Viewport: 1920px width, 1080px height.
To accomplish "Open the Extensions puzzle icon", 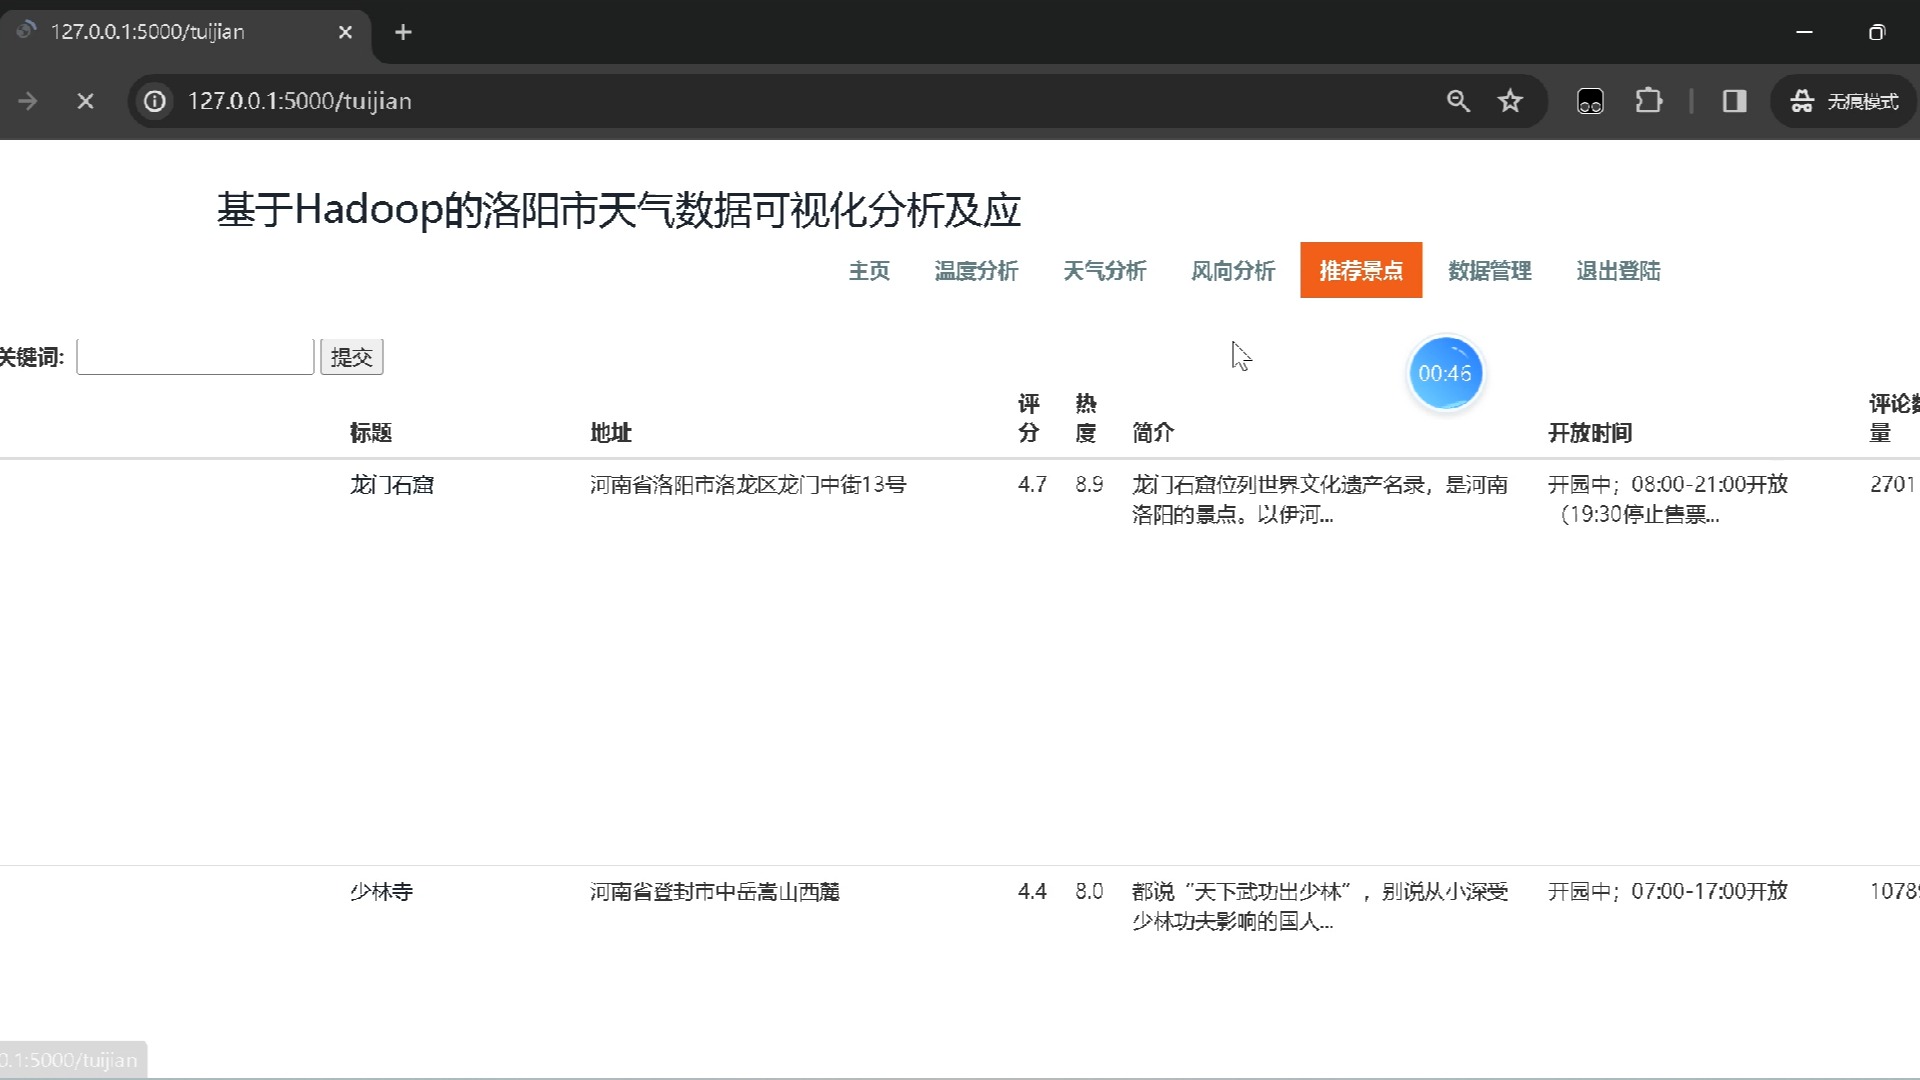I will coord(1648,101).
